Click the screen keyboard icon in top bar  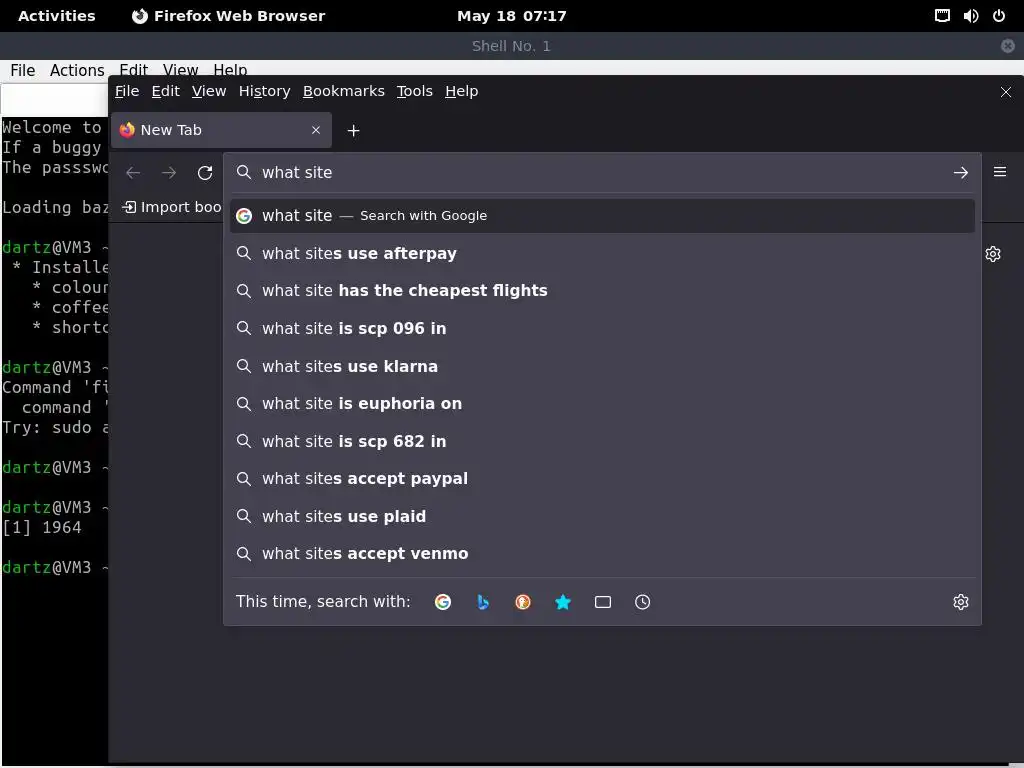pyautogui.click(x=942, y=16)
